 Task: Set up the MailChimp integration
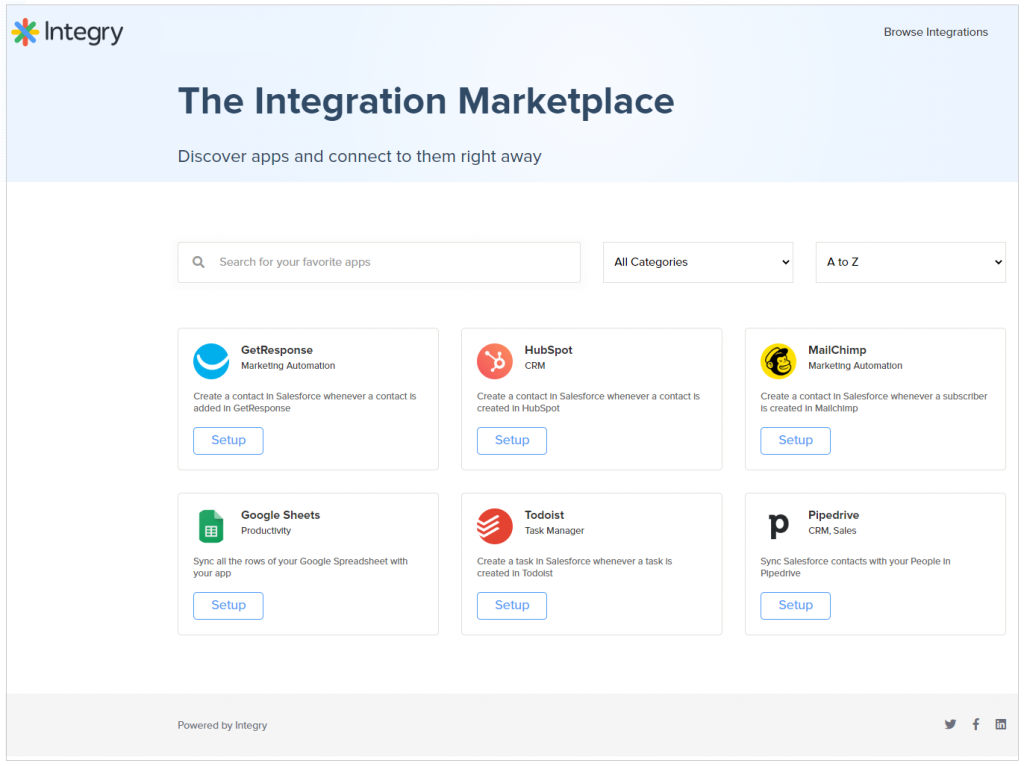pos(795,441)
